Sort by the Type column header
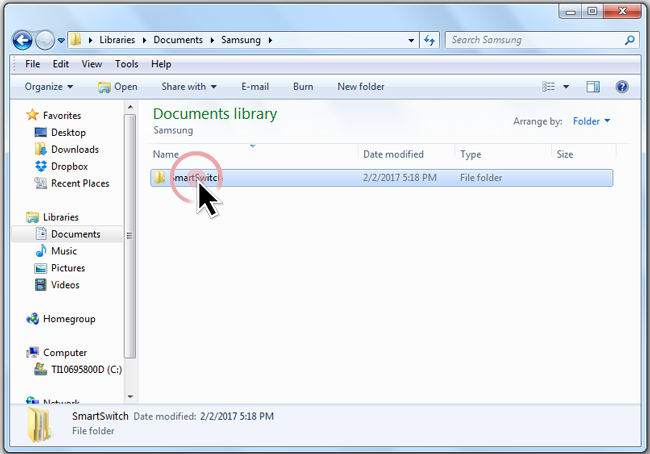The height and width of the screenshot is (454, 650). (x=471, y=155)
